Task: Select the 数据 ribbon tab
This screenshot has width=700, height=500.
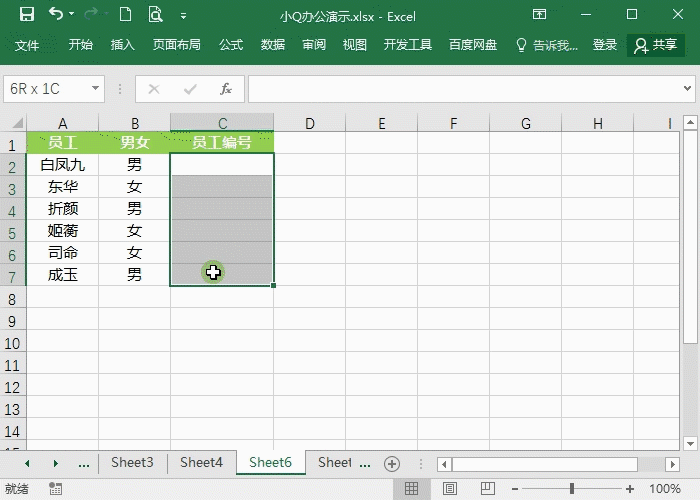Action: pos(273,45)
